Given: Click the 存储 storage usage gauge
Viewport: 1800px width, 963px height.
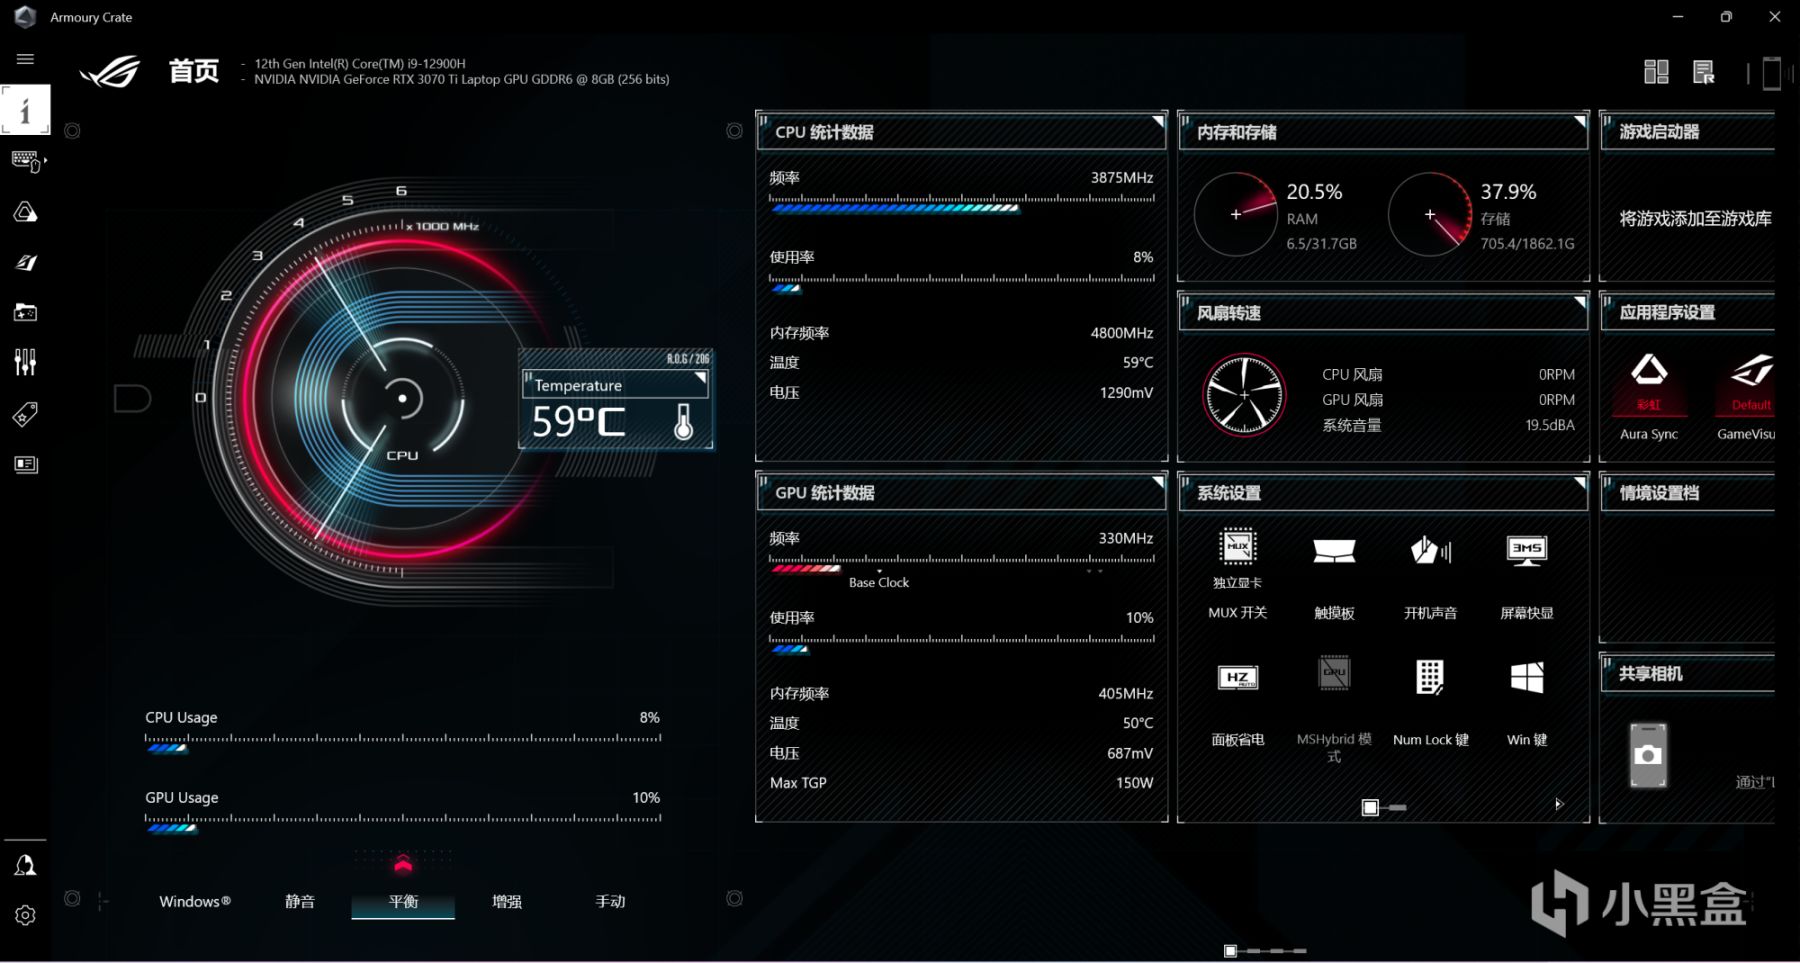Looking at the screenshot, I should coord(1430,214).
